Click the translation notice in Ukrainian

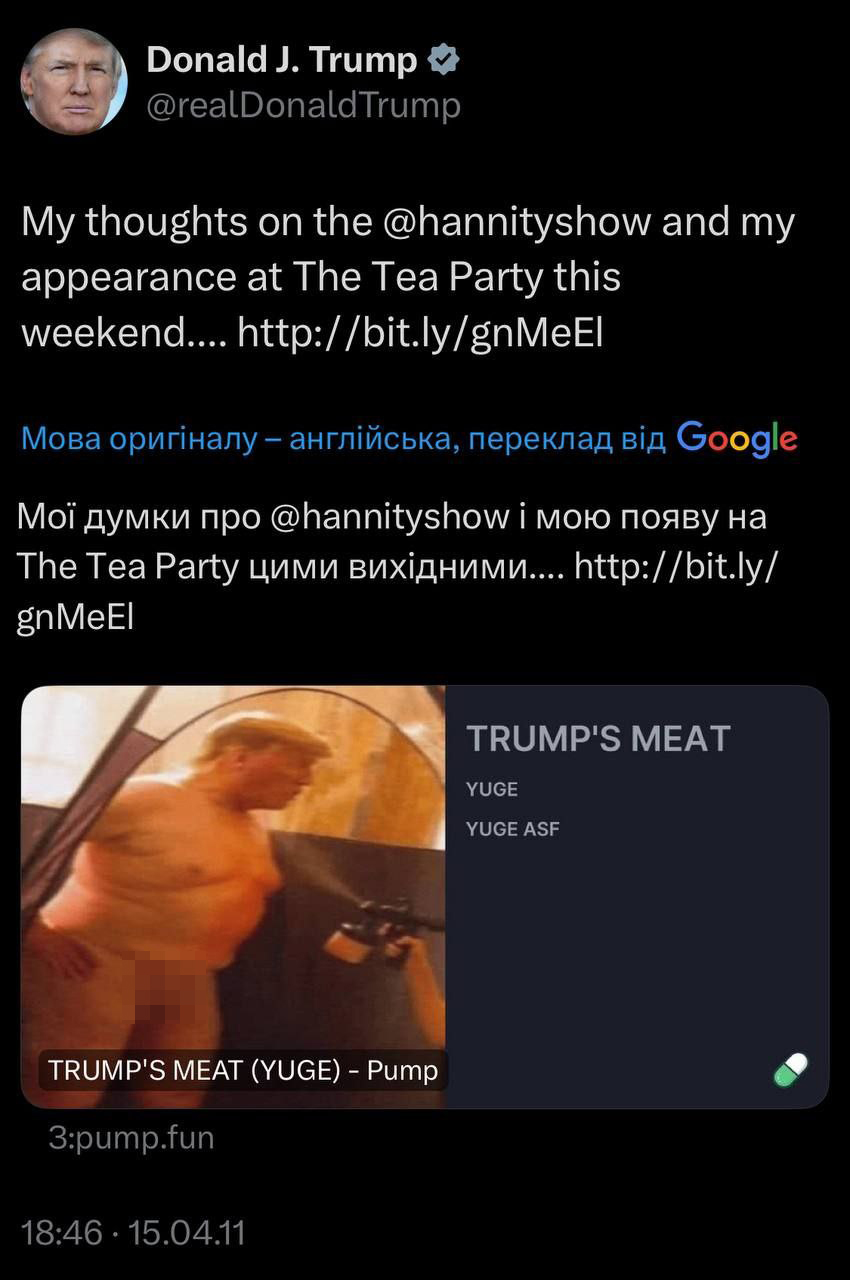[343, 439]
